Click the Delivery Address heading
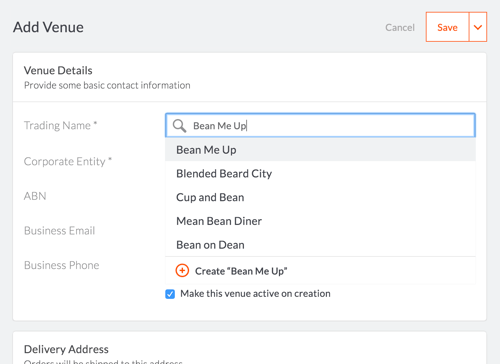 tap(66, 349)
